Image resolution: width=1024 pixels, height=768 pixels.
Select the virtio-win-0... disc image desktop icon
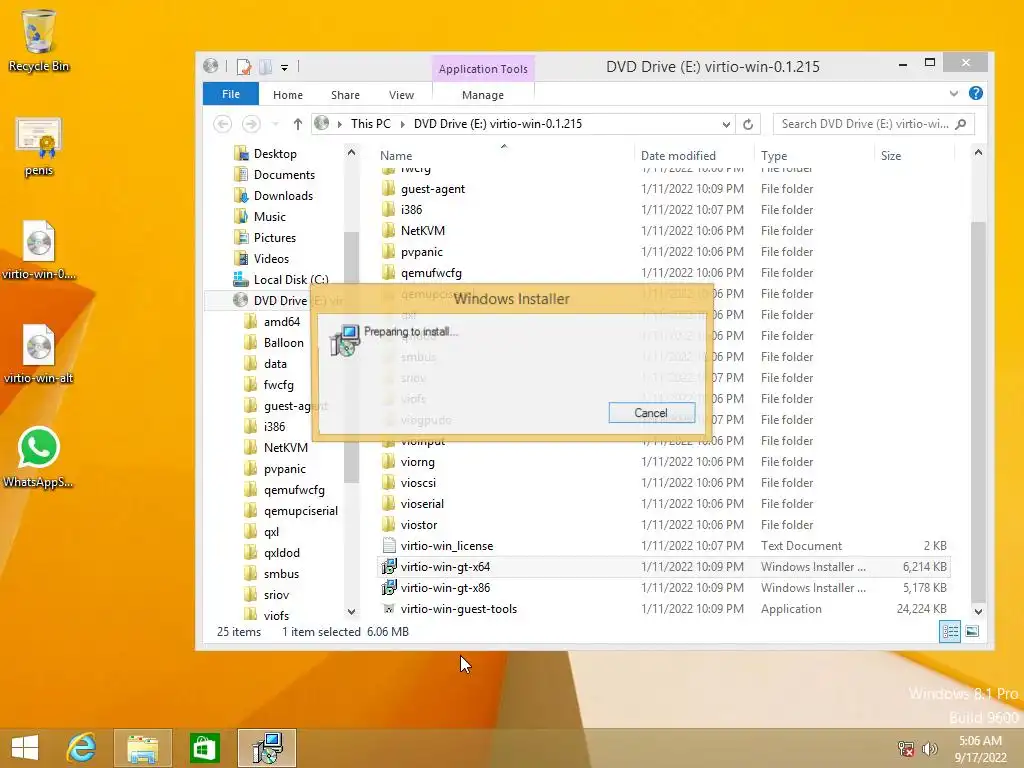click(39, 250)
